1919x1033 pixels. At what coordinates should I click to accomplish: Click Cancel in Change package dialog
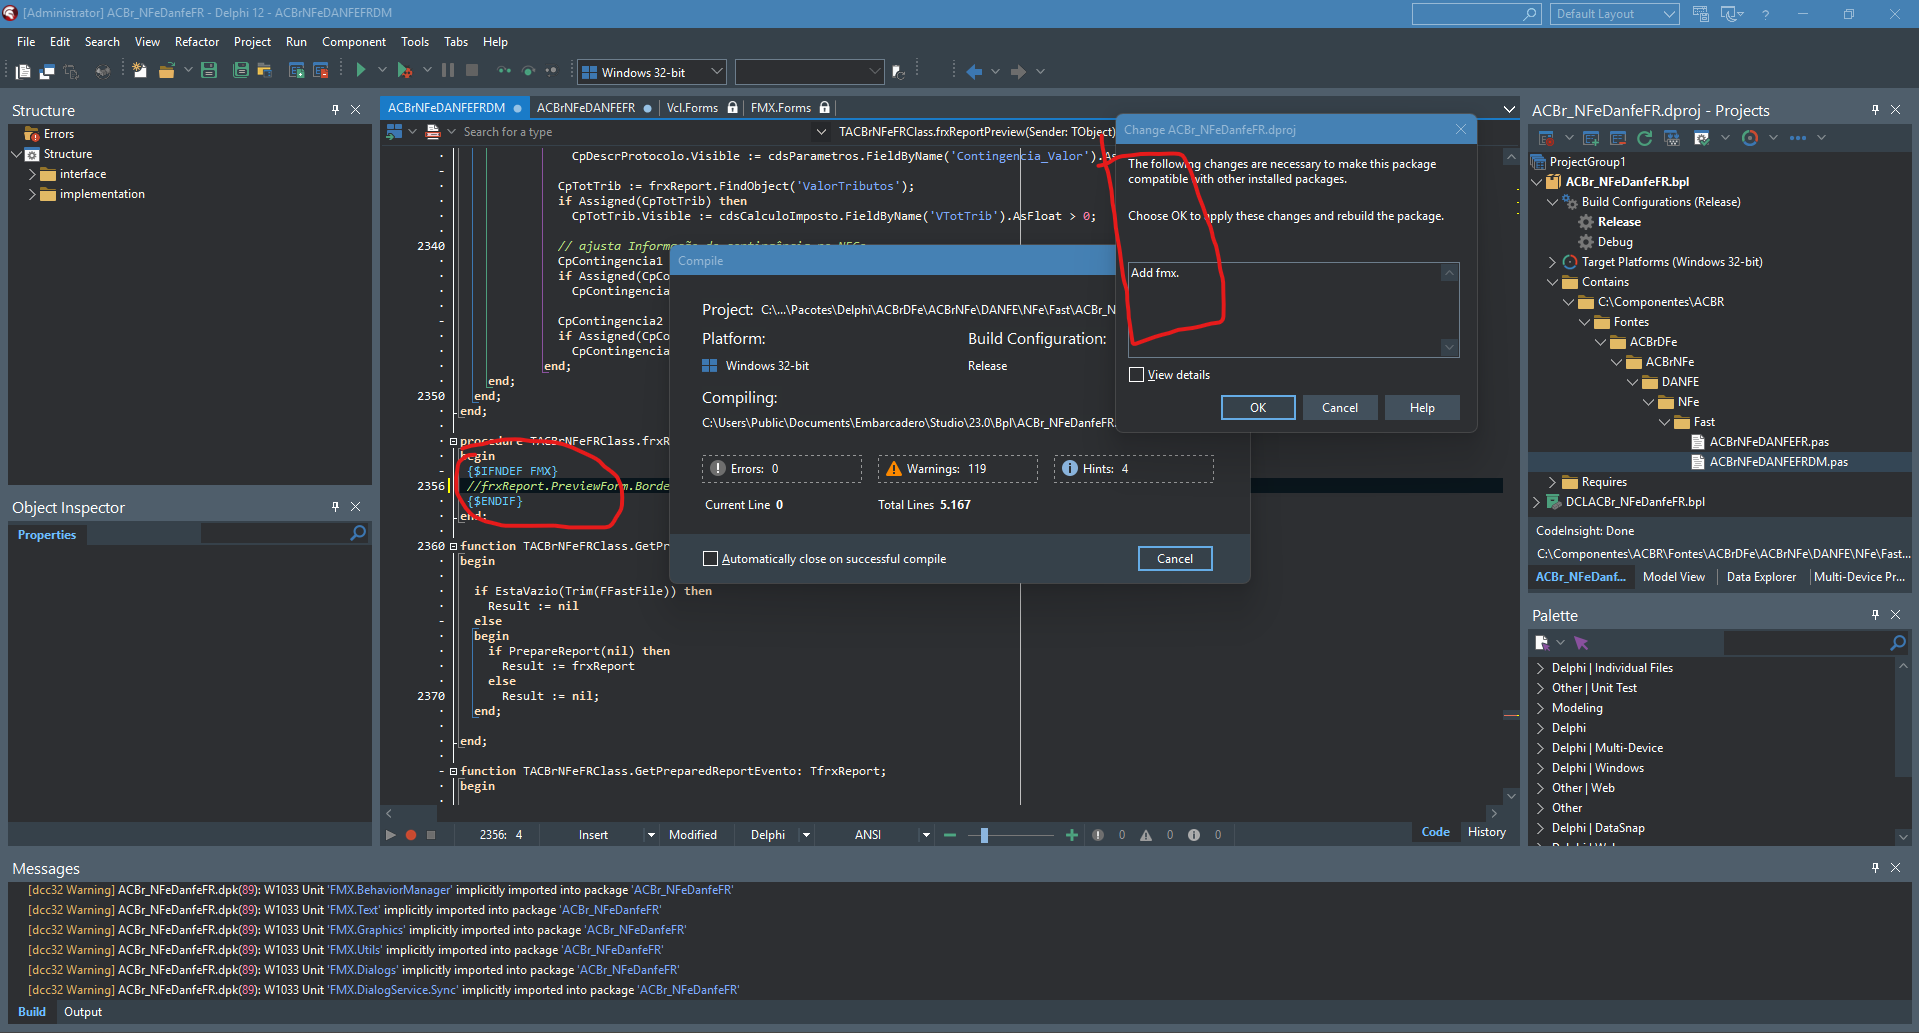(1339, 408)
